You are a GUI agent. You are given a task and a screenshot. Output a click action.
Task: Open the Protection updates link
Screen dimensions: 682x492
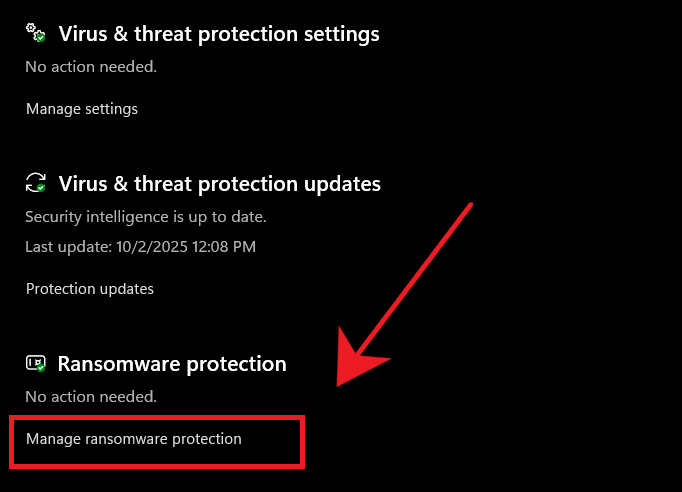90,289
